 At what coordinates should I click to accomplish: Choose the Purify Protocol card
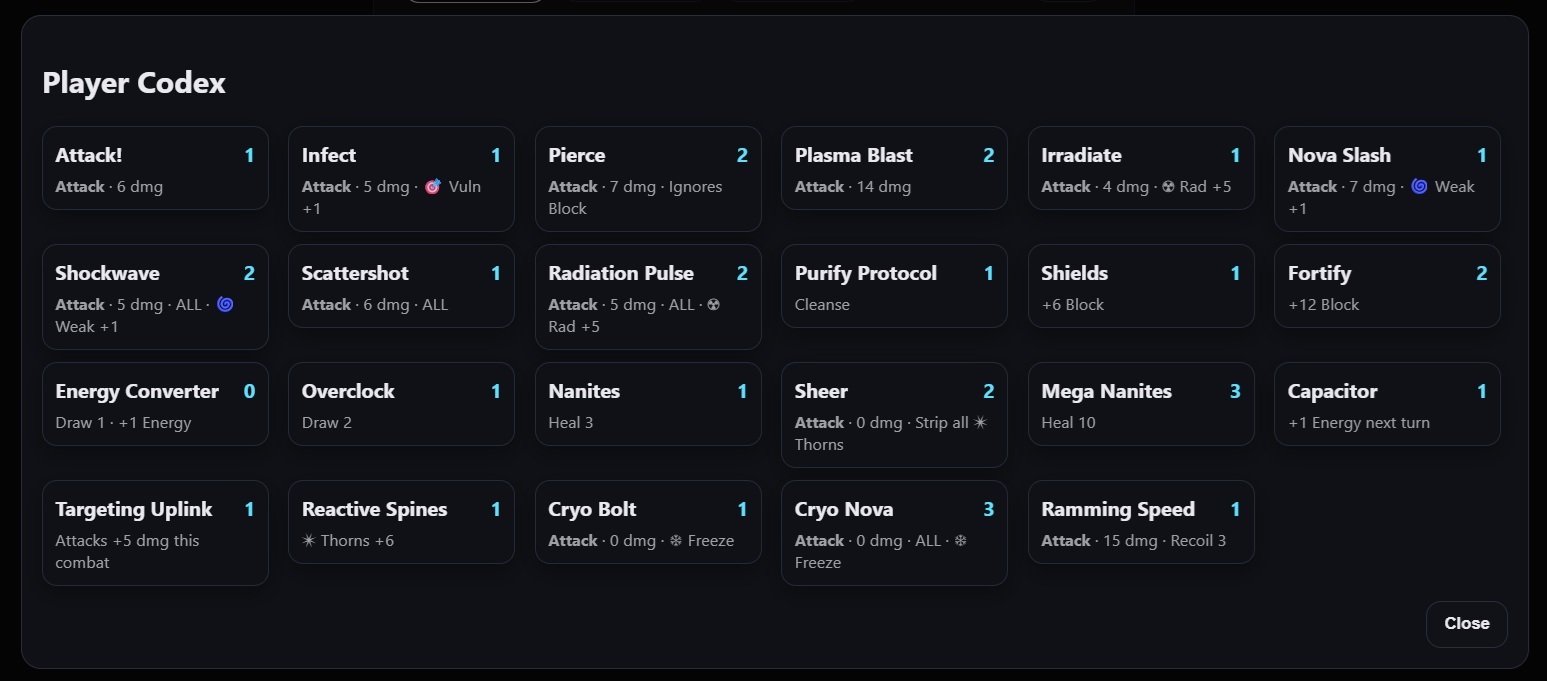click(893, 286)
